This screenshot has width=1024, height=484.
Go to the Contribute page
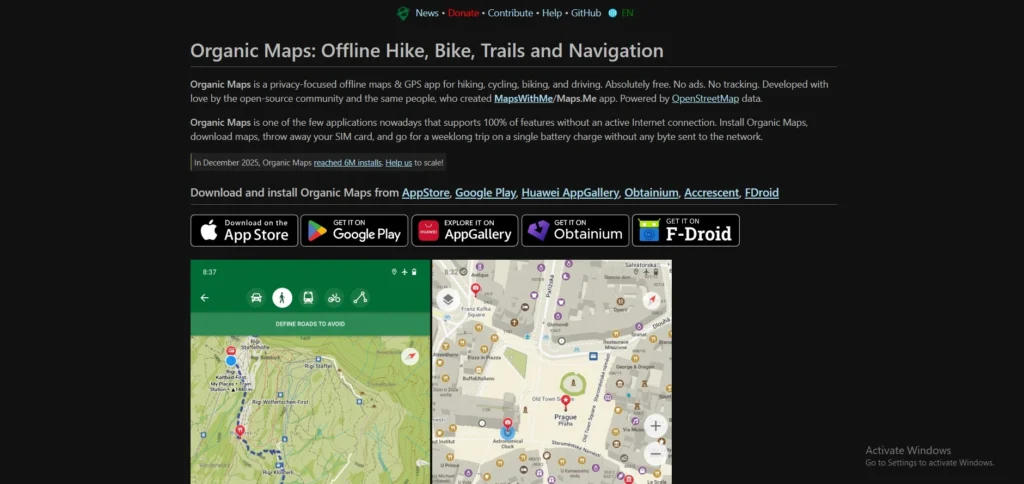click(x=510, y=13)
